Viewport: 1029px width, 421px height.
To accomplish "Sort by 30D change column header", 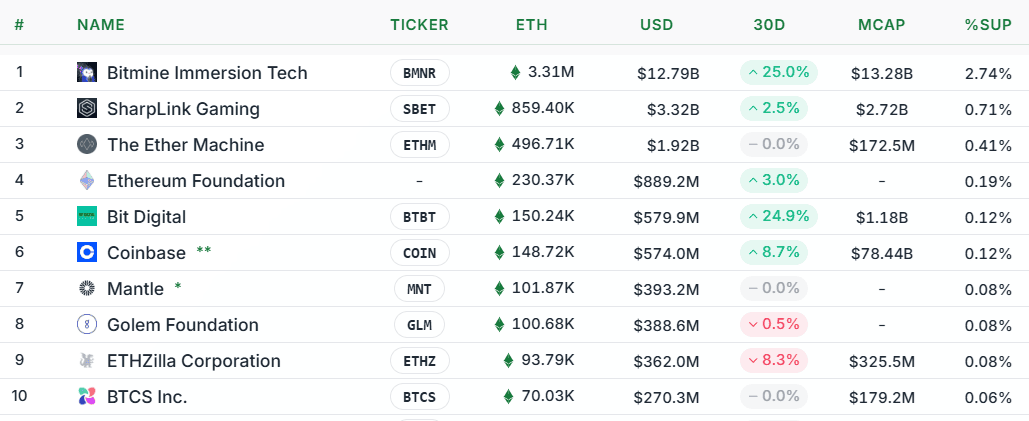I will (x=769, y=25).
